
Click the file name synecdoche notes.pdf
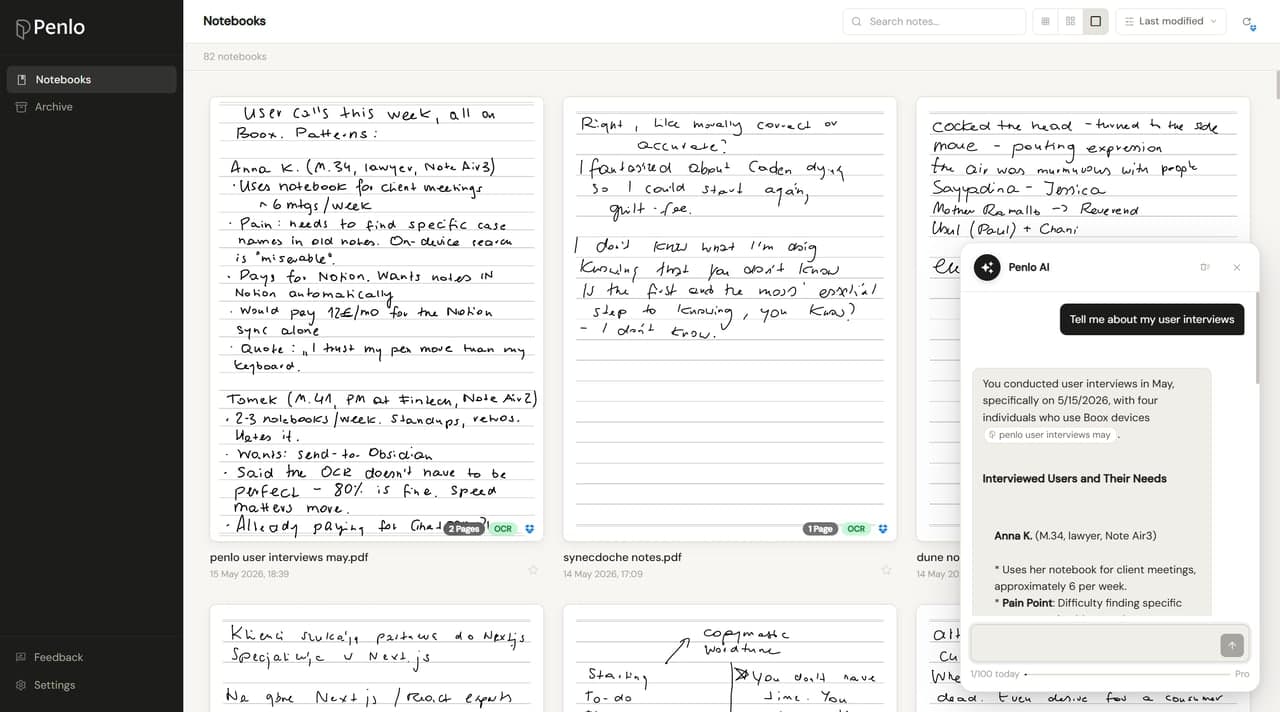point(622,557)
